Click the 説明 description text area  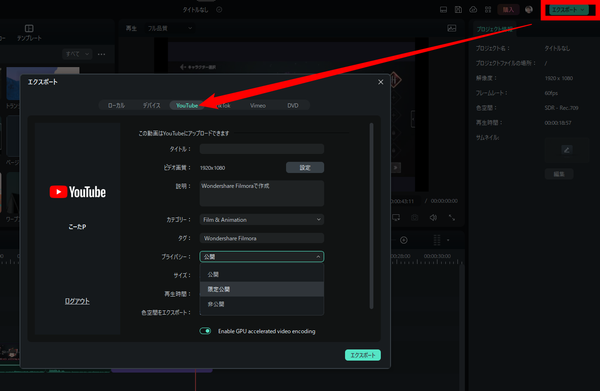[262, 194]
